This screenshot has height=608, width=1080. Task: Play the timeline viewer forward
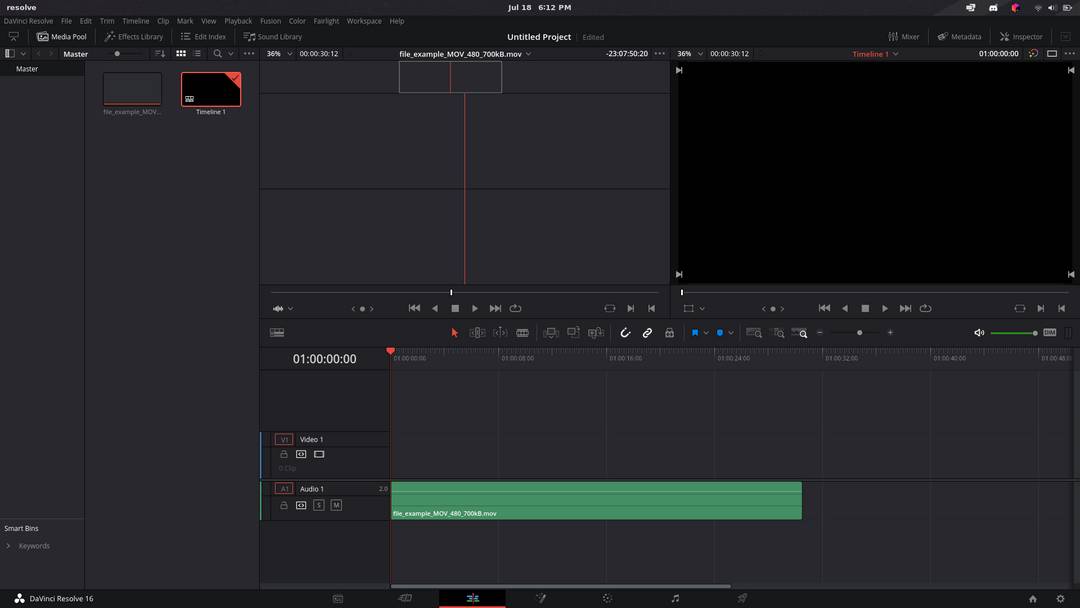tap(885, 308)
